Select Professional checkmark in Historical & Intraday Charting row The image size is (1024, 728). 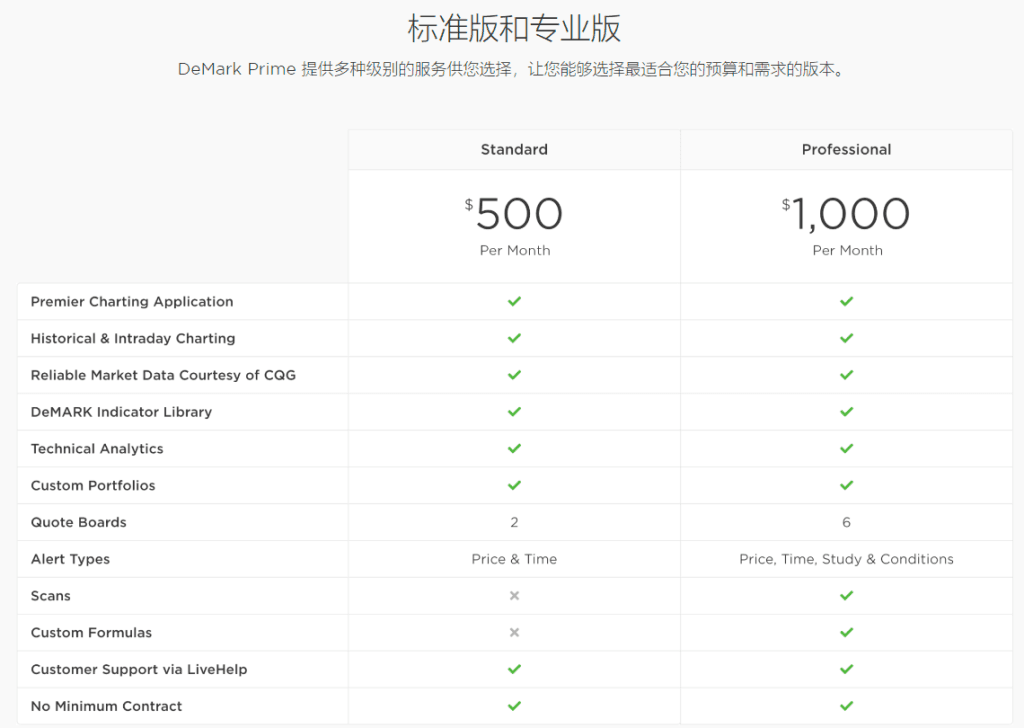point(846,338)
